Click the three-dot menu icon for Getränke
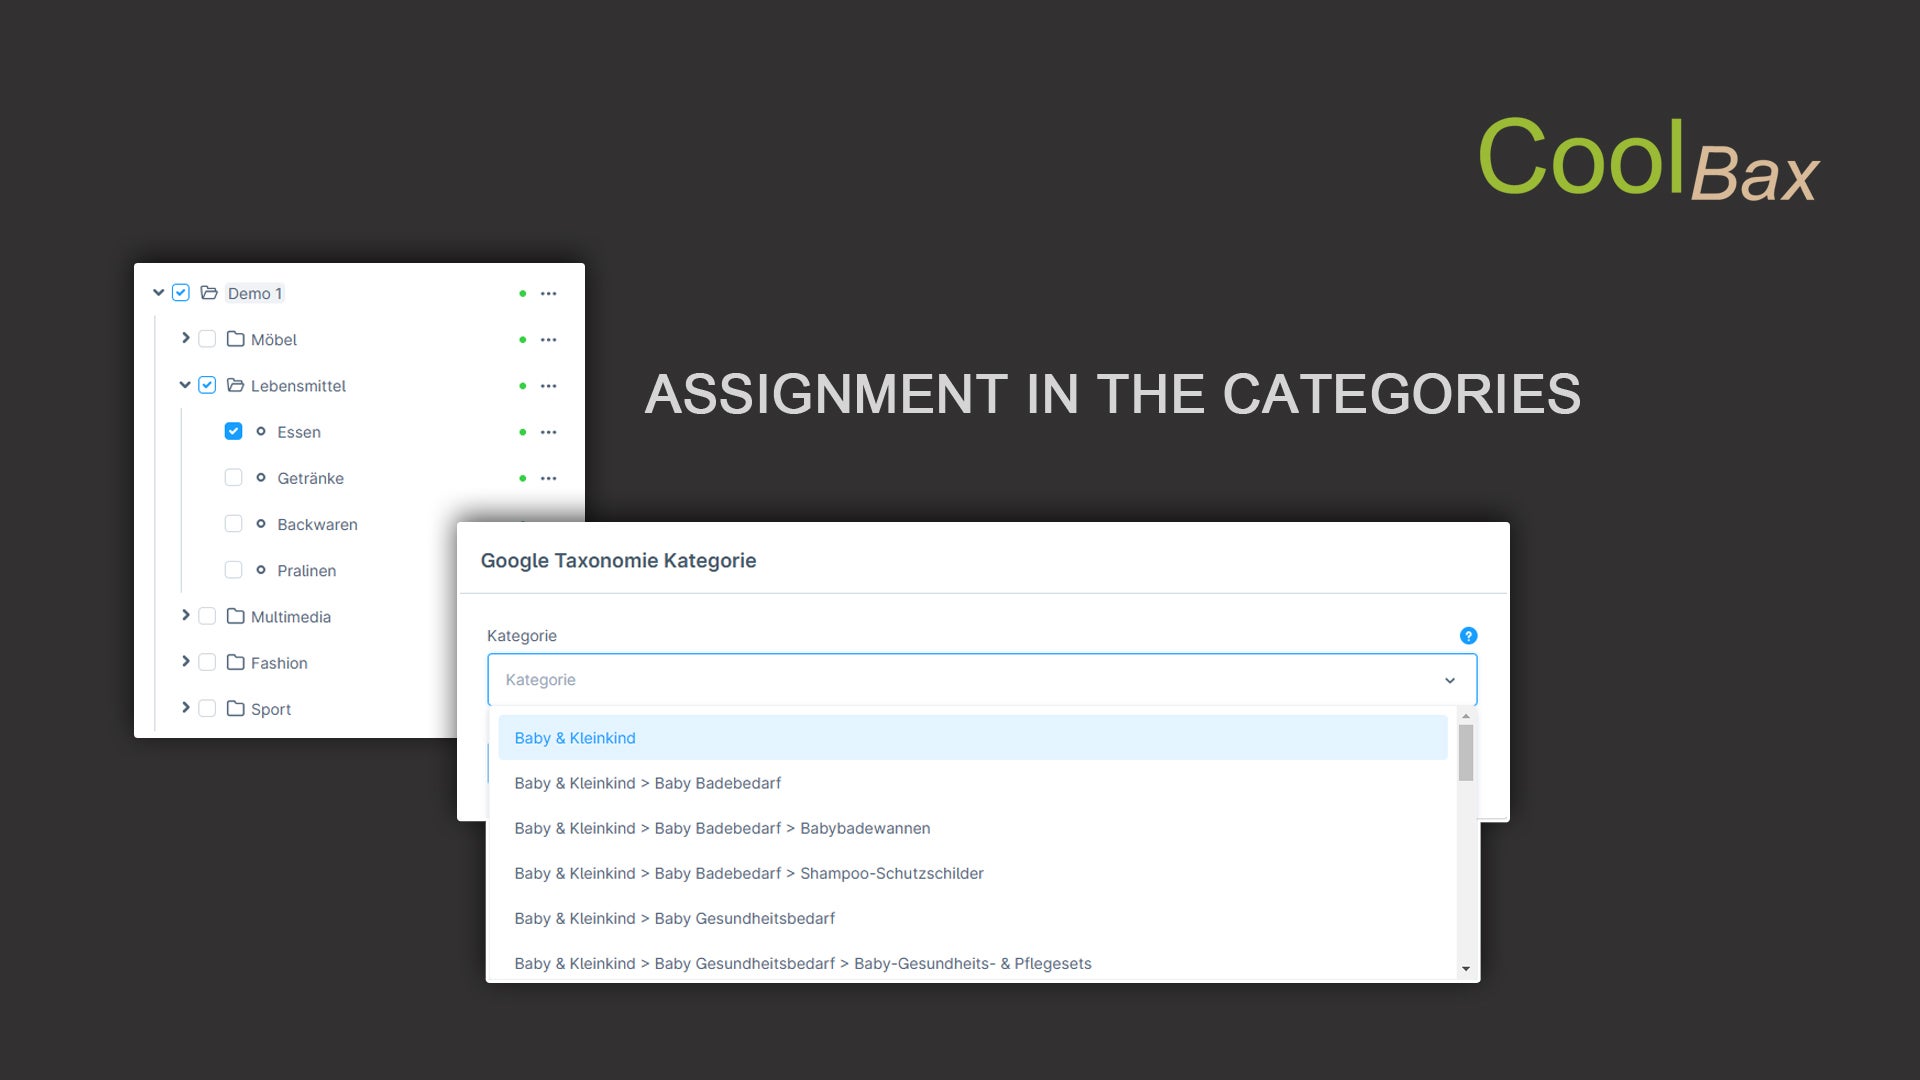 pos(549,477)
